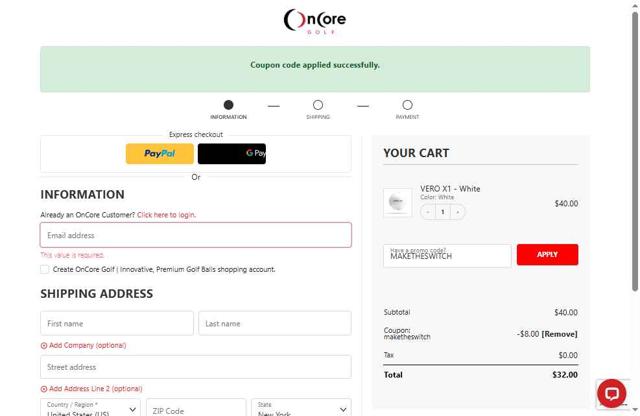This screenshot has width=640, height=416.
Task: Edit the promo code field MAKETHESWITCH
Action: click(x=447, y=256)
